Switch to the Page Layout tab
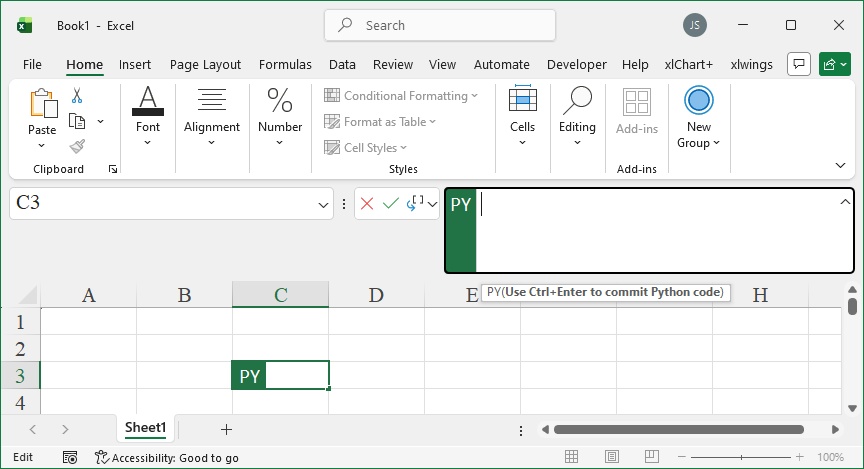The height and width of the screenshot is (469, 864). (205, 64)
